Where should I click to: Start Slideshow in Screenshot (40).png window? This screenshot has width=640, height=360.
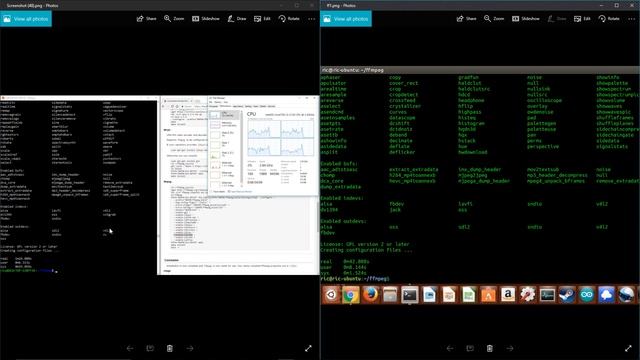(x=206, y=19)
